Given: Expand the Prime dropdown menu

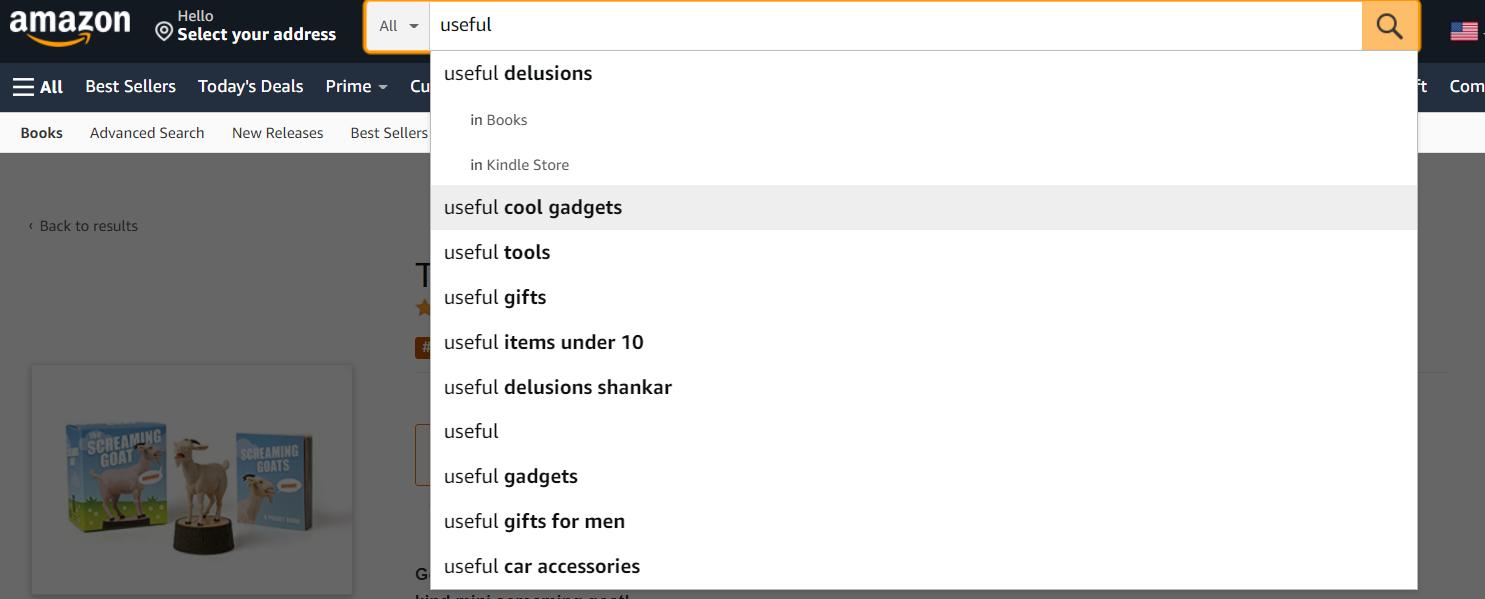Looking at the screenshot, I should [x=356, y=87].
